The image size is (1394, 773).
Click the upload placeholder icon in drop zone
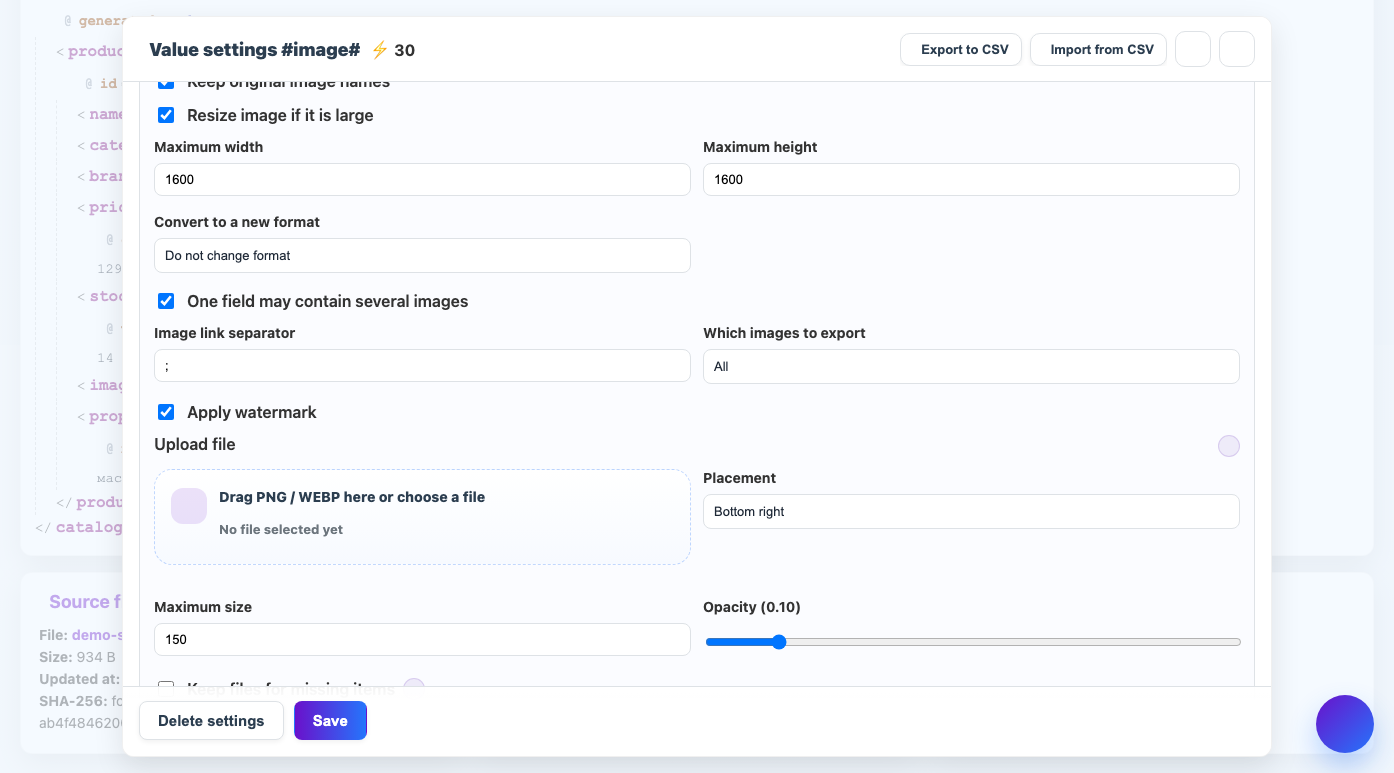189,506
